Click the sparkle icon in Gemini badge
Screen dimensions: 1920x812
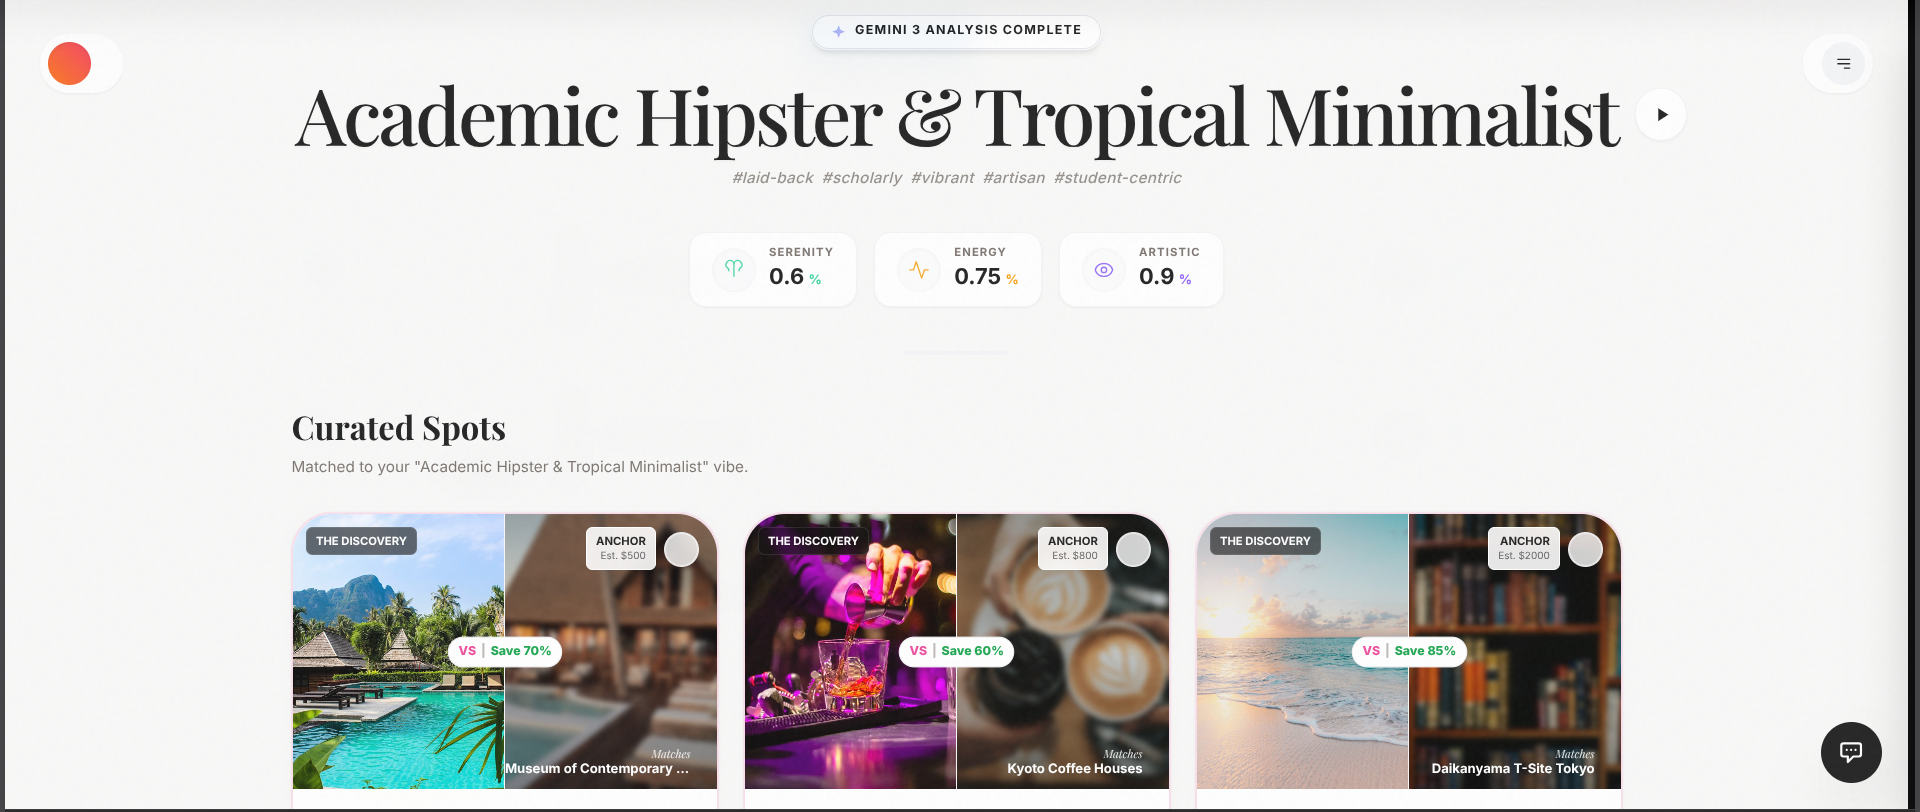point(839,31)
